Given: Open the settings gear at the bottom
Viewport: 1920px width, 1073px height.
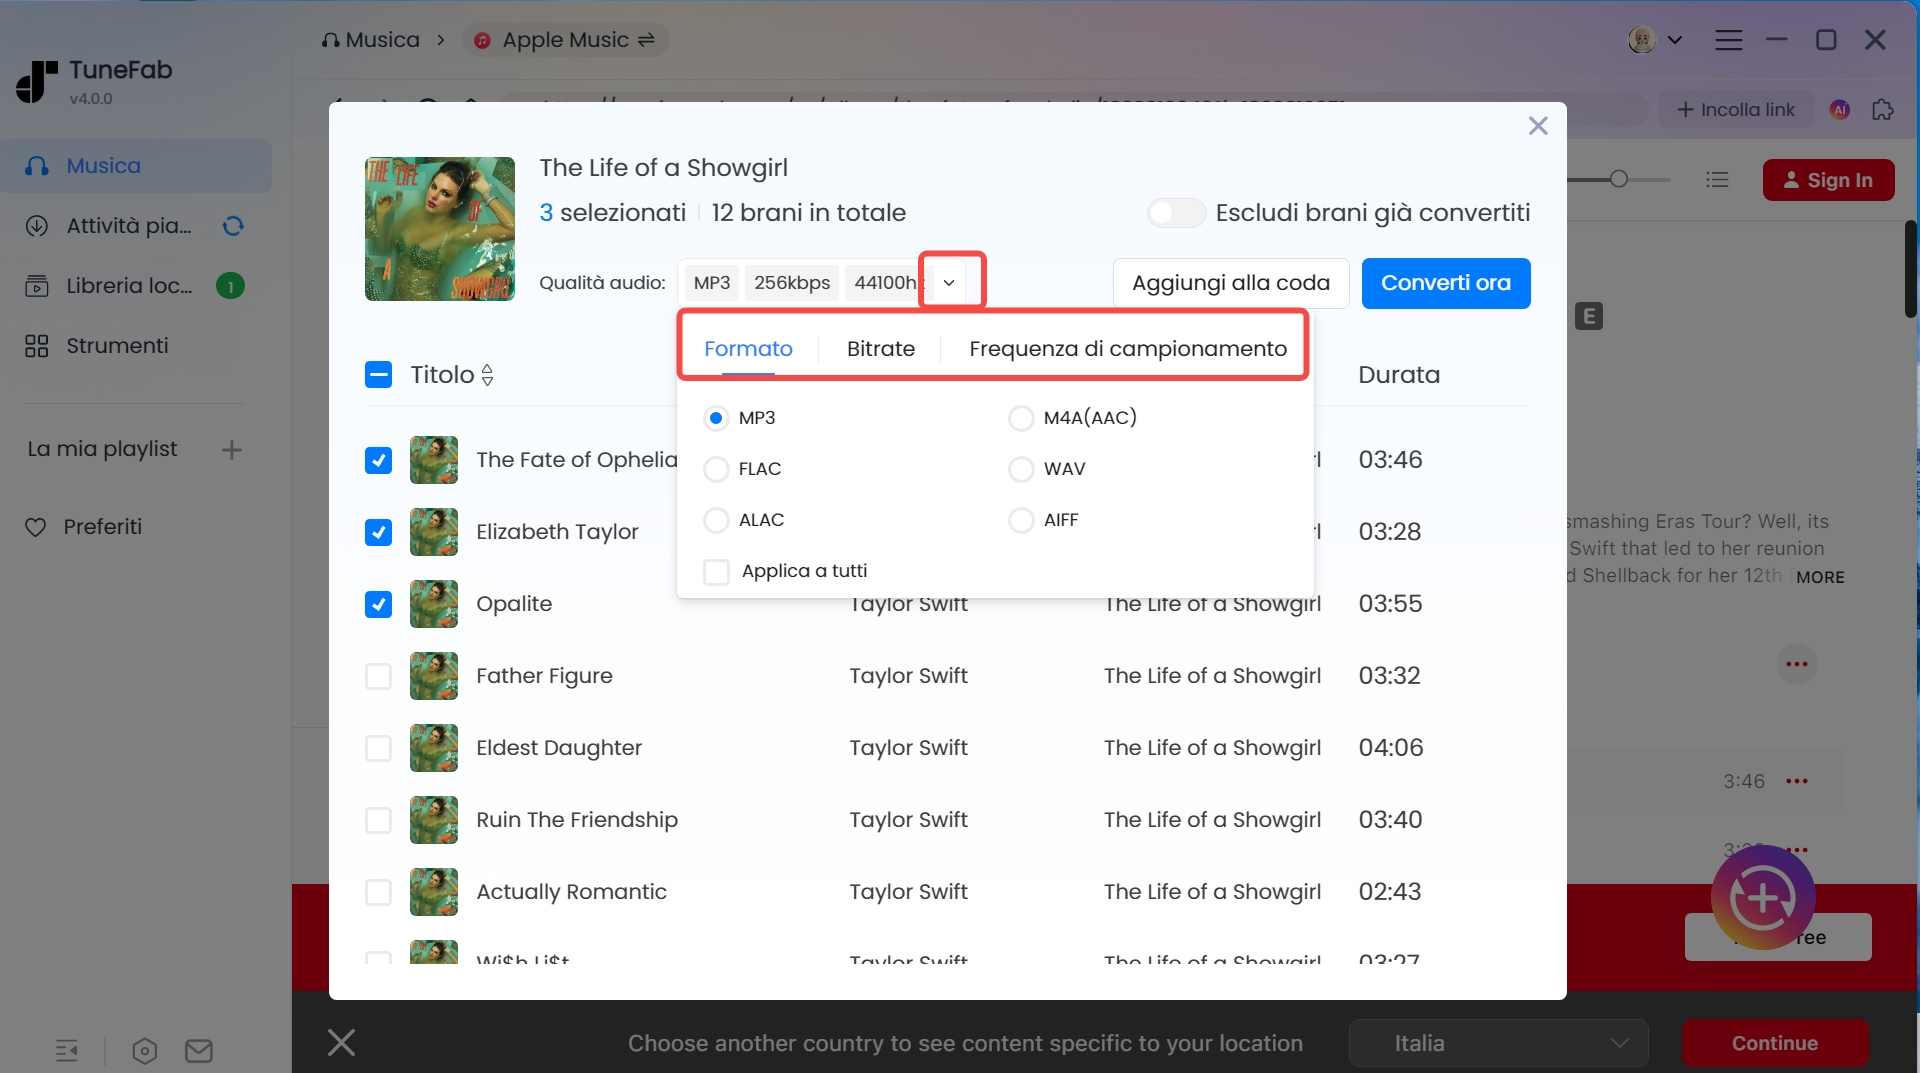Looking at the screenshot, I should [x=143, y=1051].
